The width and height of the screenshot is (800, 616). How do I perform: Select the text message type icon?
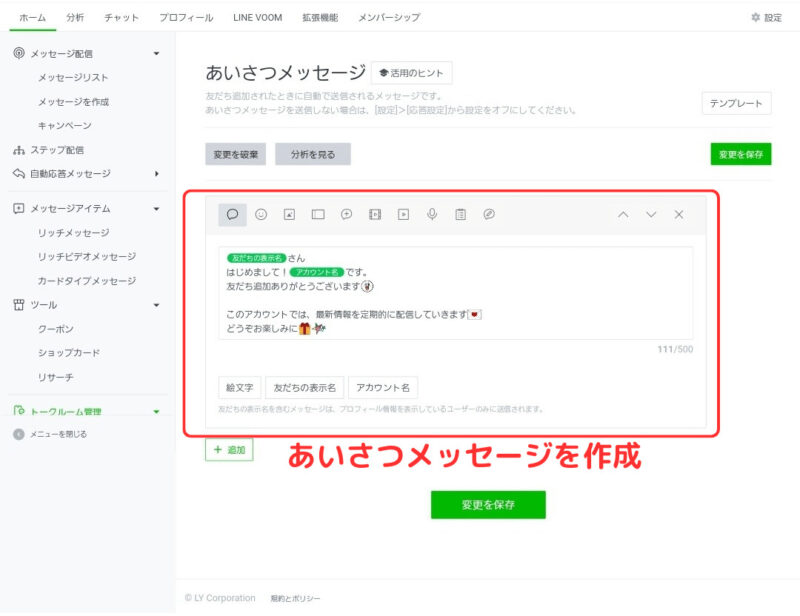232,214
